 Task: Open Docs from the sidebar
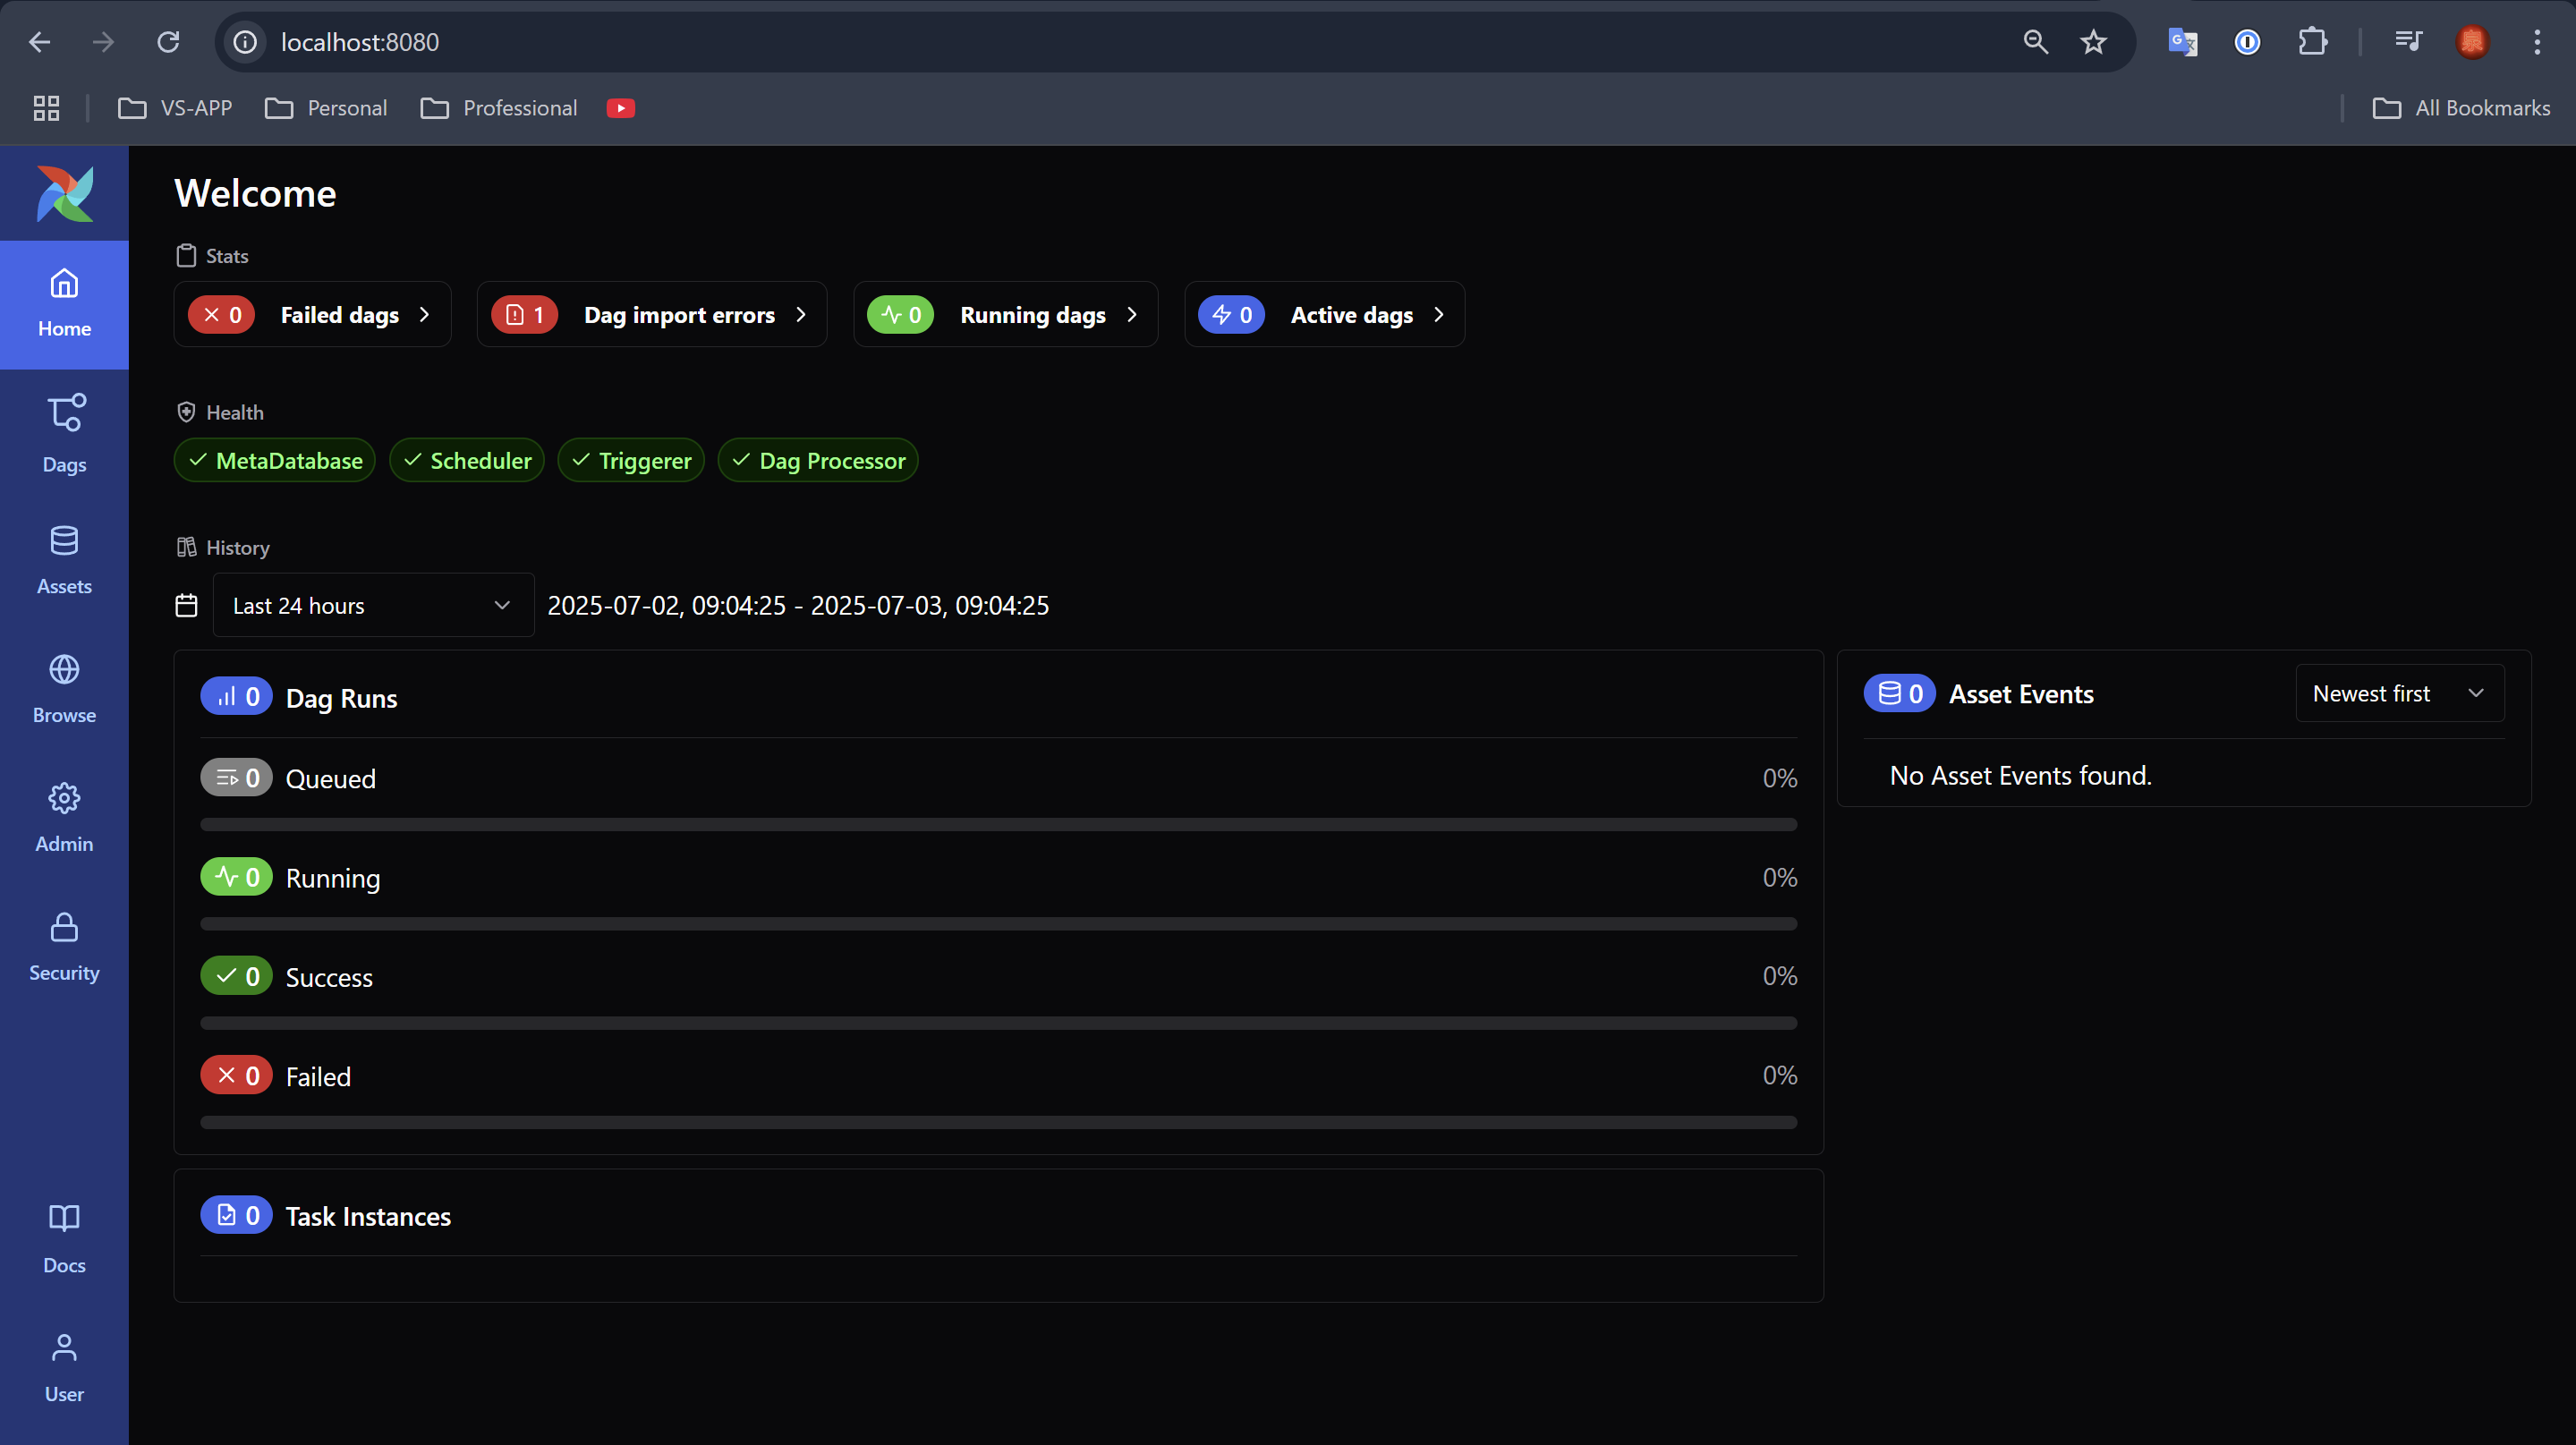(64, 1239)
